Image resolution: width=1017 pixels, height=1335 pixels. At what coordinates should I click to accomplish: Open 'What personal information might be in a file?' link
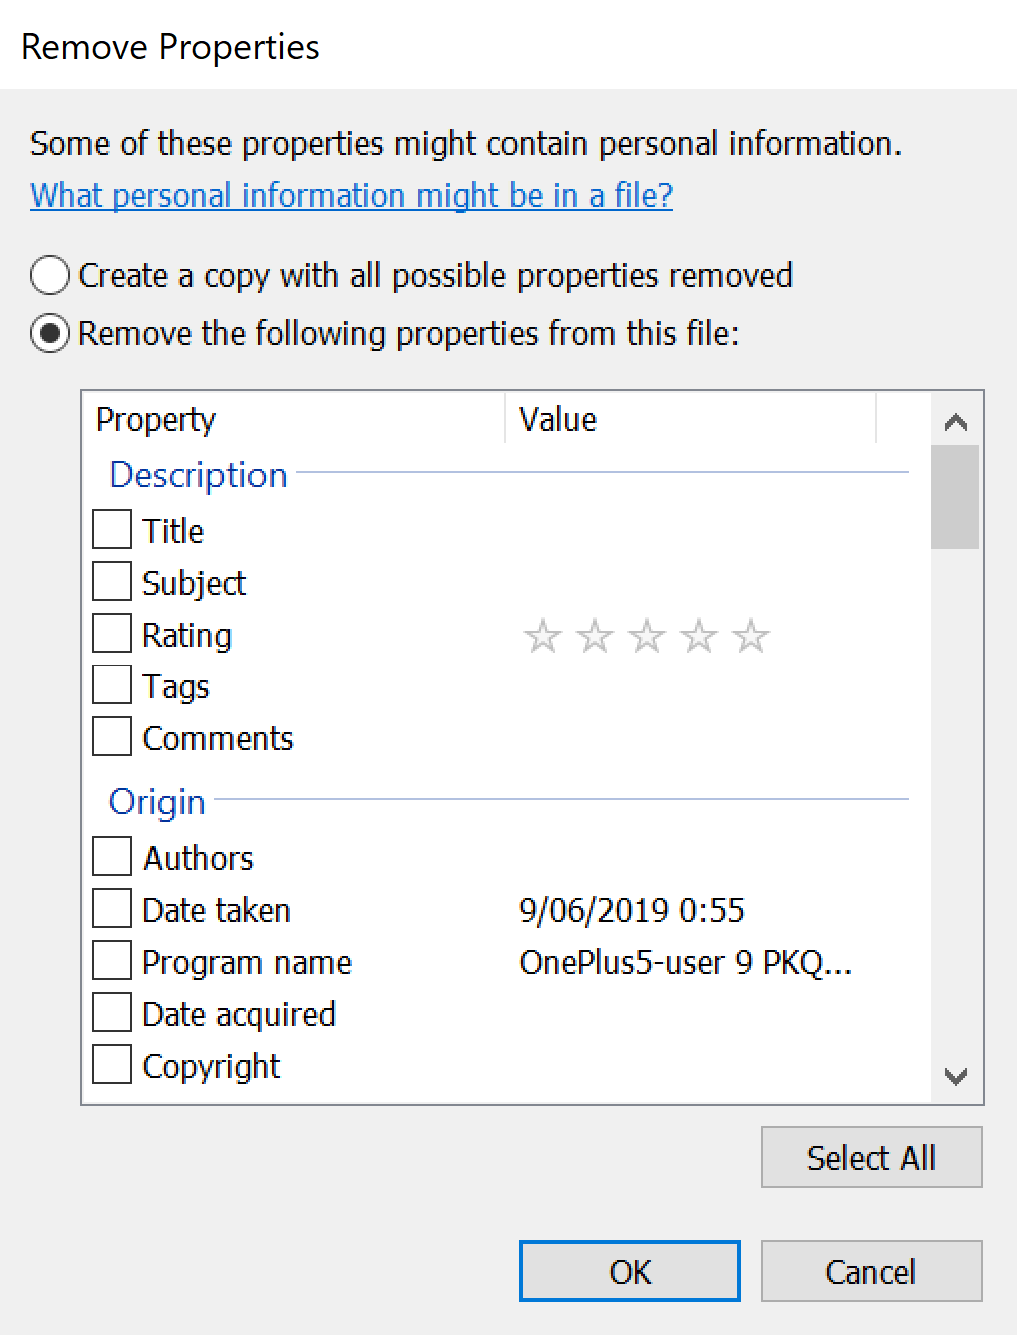(x=351, y=195)
